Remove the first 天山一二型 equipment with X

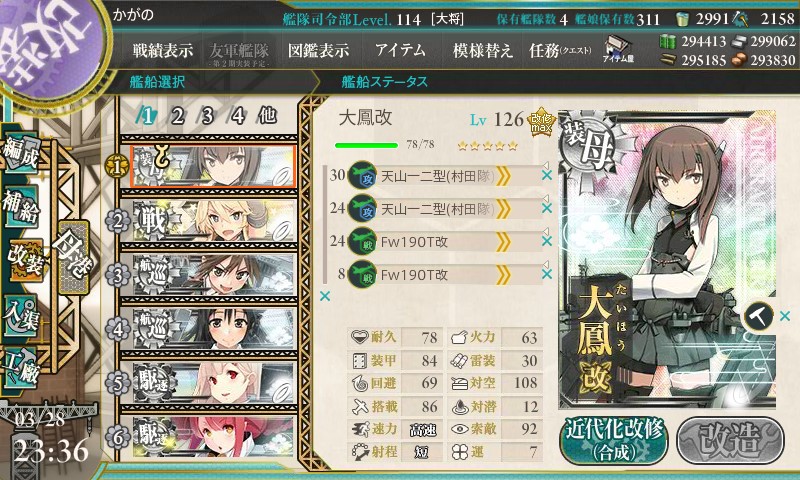click(x=546, y=175)
